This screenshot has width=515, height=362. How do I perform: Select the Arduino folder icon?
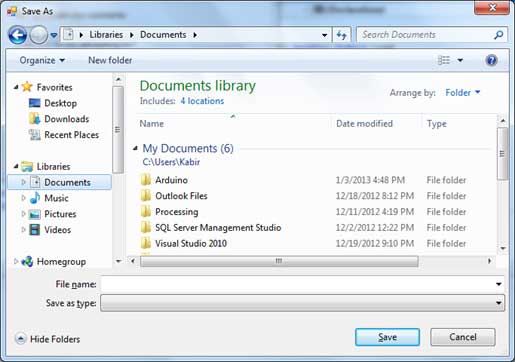tap(145, 180)
